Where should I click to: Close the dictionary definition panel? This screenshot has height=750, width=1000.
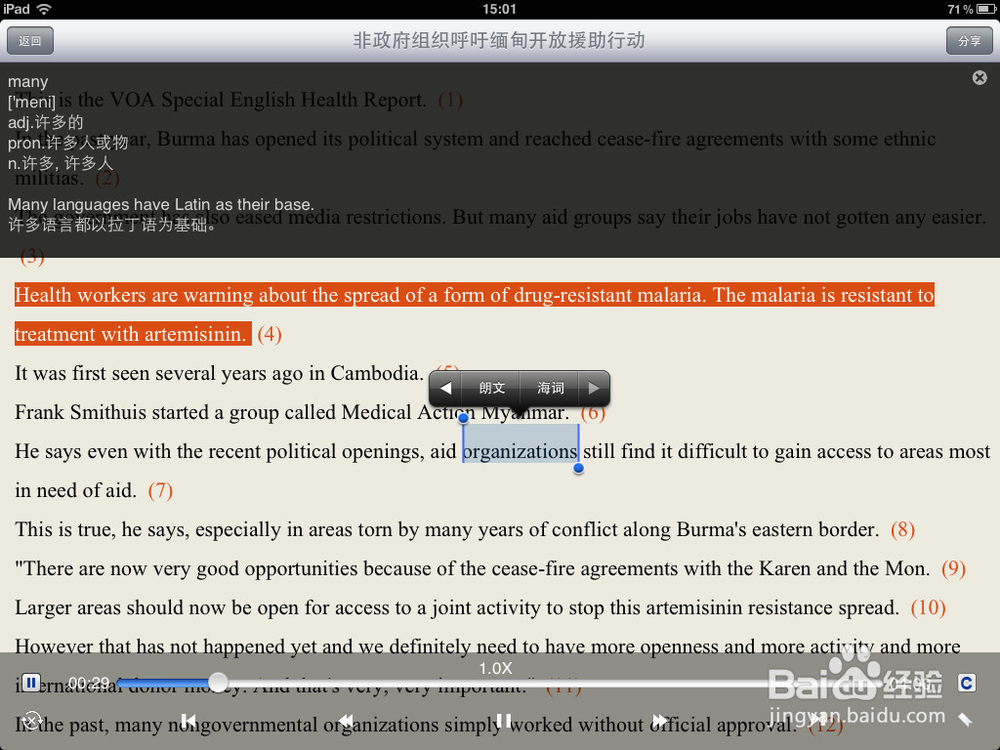point(980,78)
